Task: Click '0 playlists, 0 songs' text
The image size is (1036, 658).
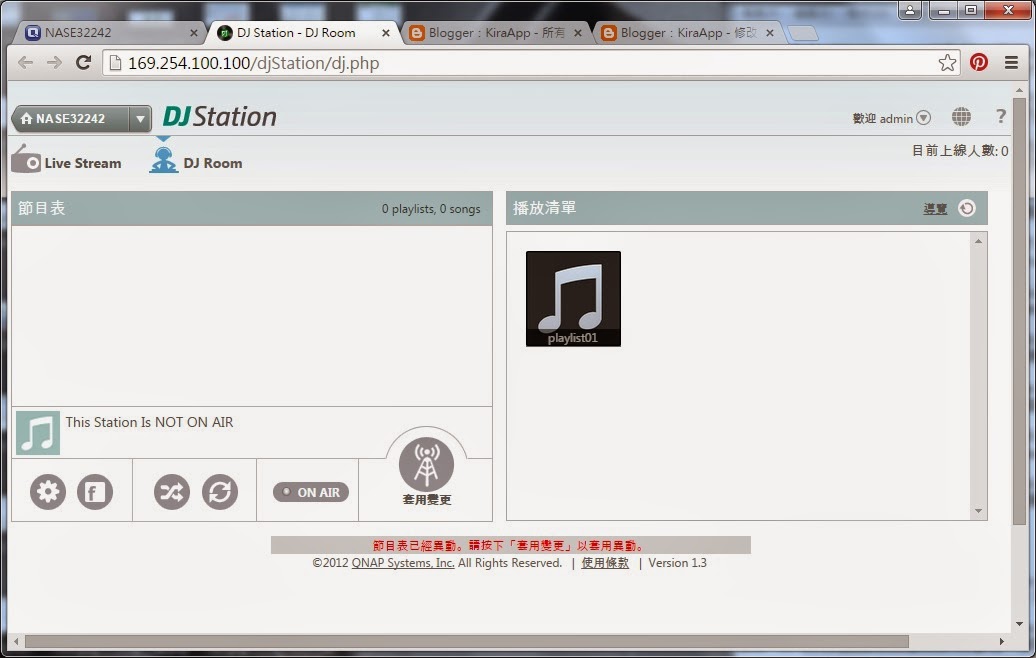Action: point(431,209)
